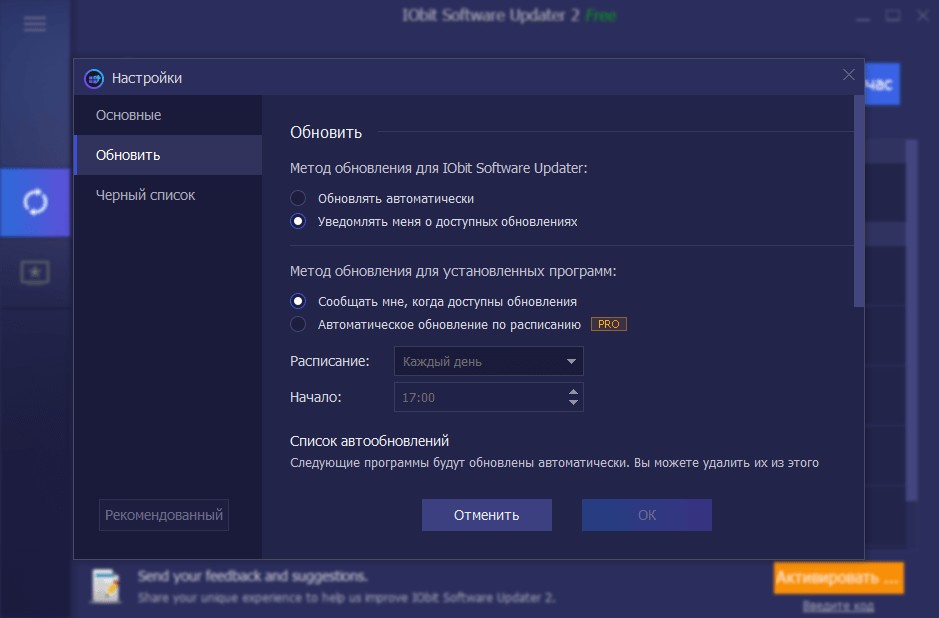The width and height of the screenshot is (939, 618).
Task: Select 'Обновлять автоматически' radio button
Action: coord(298,198)
